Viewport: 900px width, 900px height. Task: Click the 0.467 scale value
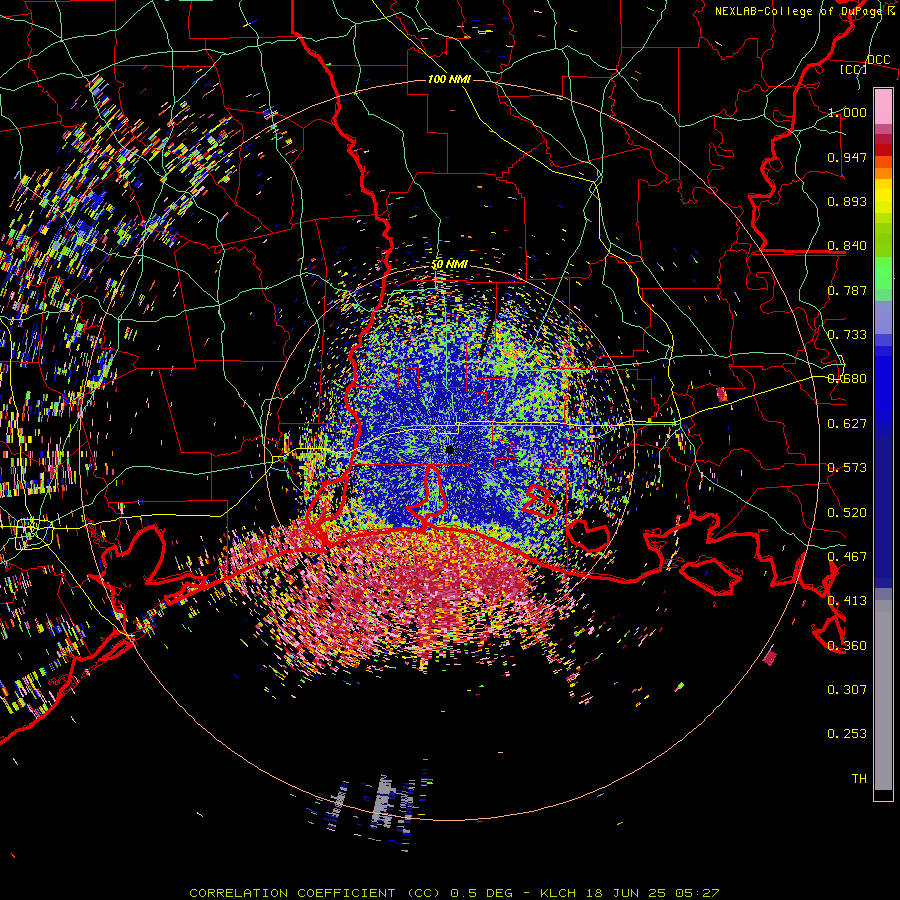[847, 557]
